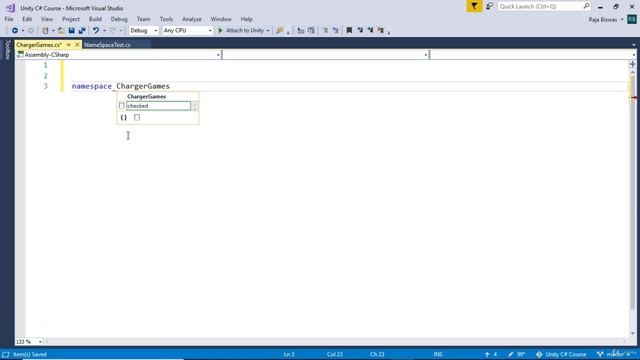Click the unpushed commits count in status bar
The height and width of the screenshot is (360, 640).
[491, 354]
